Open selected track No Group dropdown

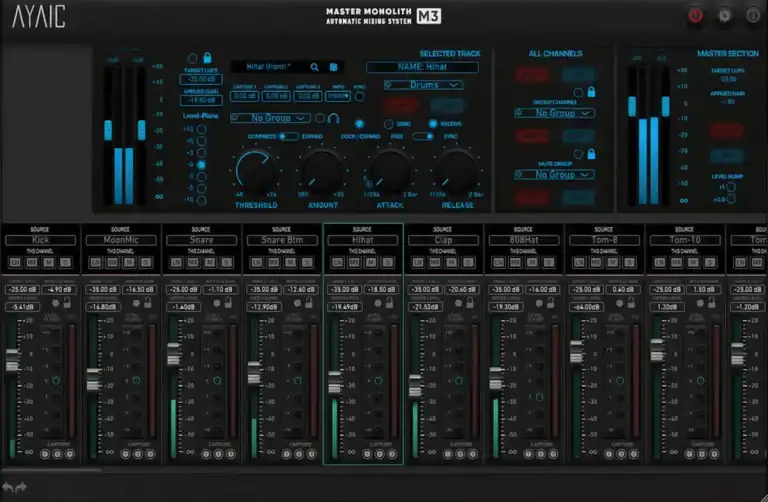click(x=270, y=118)
